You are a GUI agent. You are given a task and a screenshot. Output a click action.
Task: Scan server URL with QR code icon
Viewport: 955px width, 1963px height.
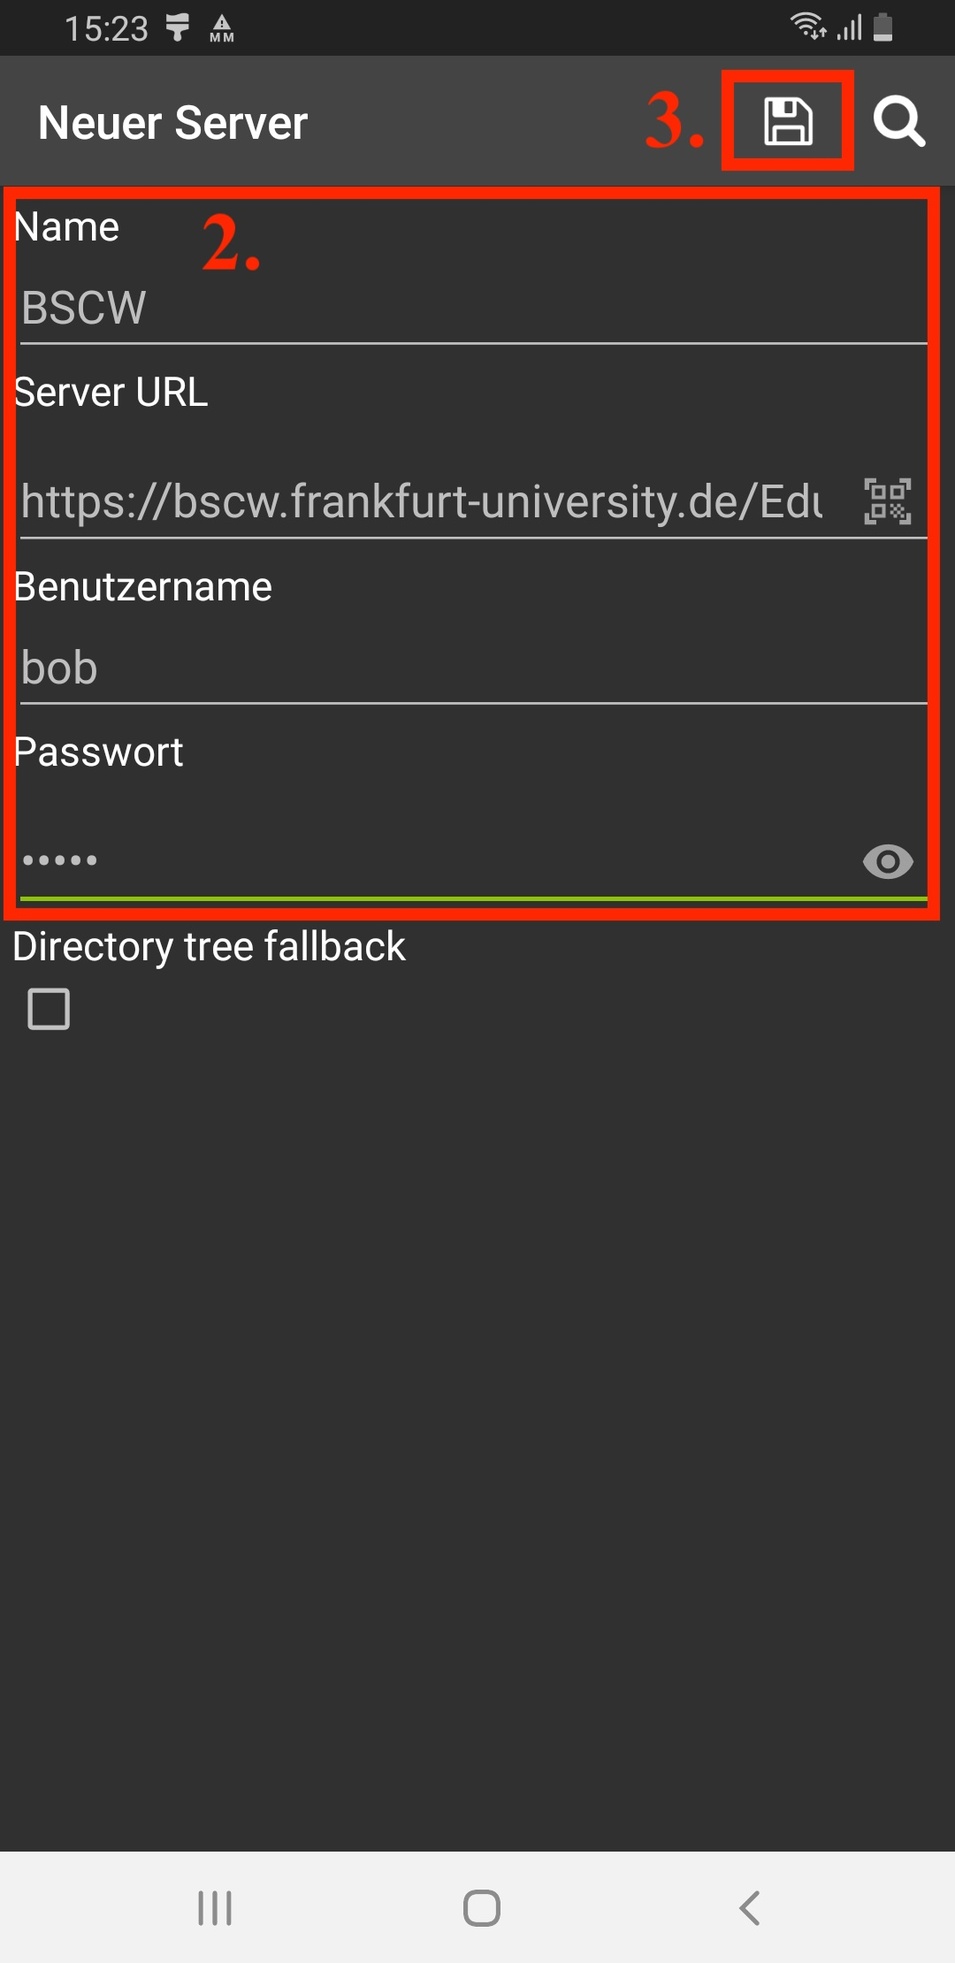point(887,501)
